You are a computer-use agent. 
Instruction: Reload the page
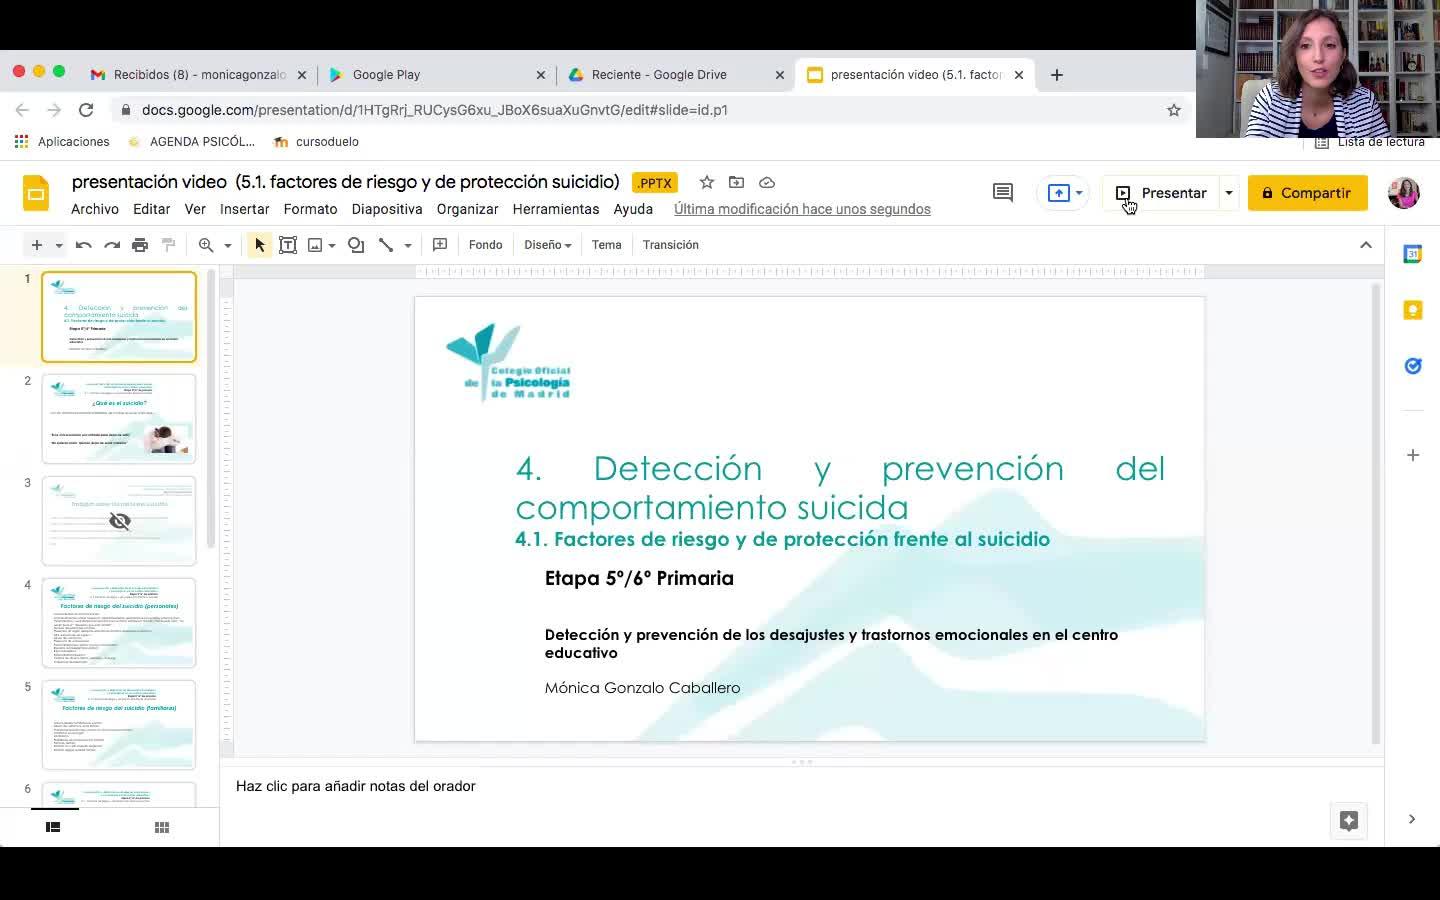pos(86,110)
